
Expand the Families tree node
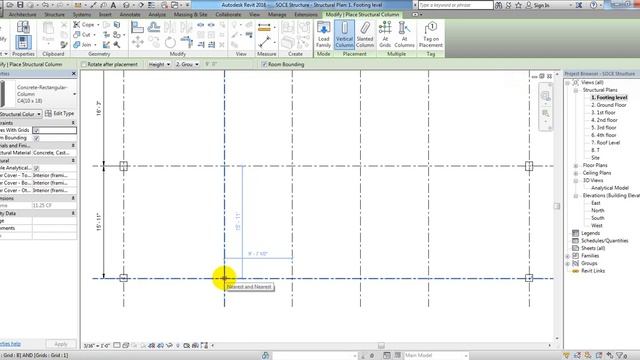point(567,256)
